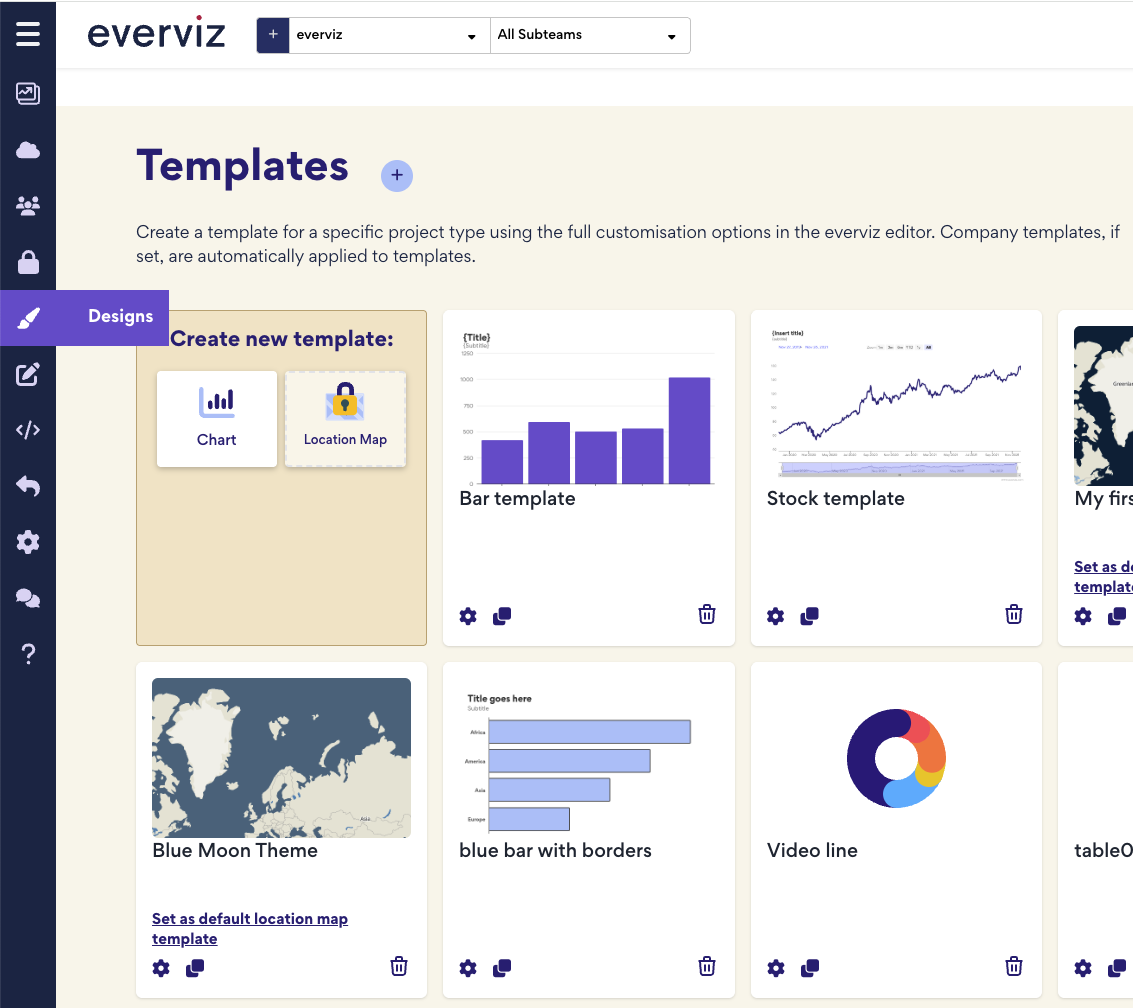Open Blue Moon Theme map thumbnail
The image size is (1133, 1008).
(x=281, y=758)
